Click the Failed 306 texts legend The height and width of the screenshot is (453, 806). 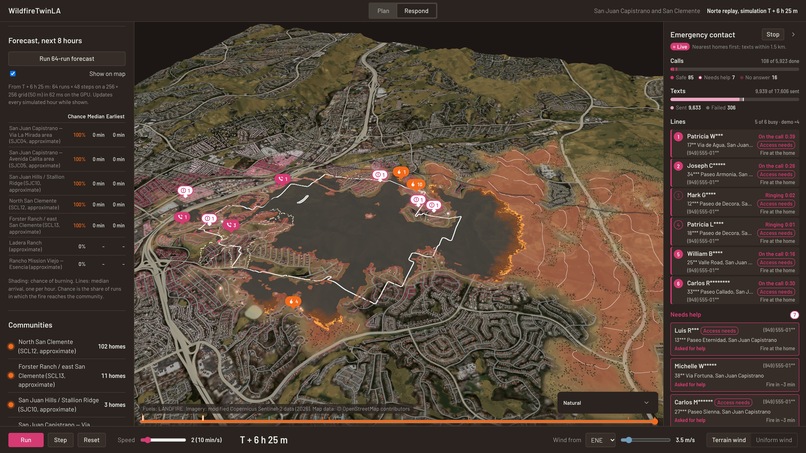click(721, 108)
